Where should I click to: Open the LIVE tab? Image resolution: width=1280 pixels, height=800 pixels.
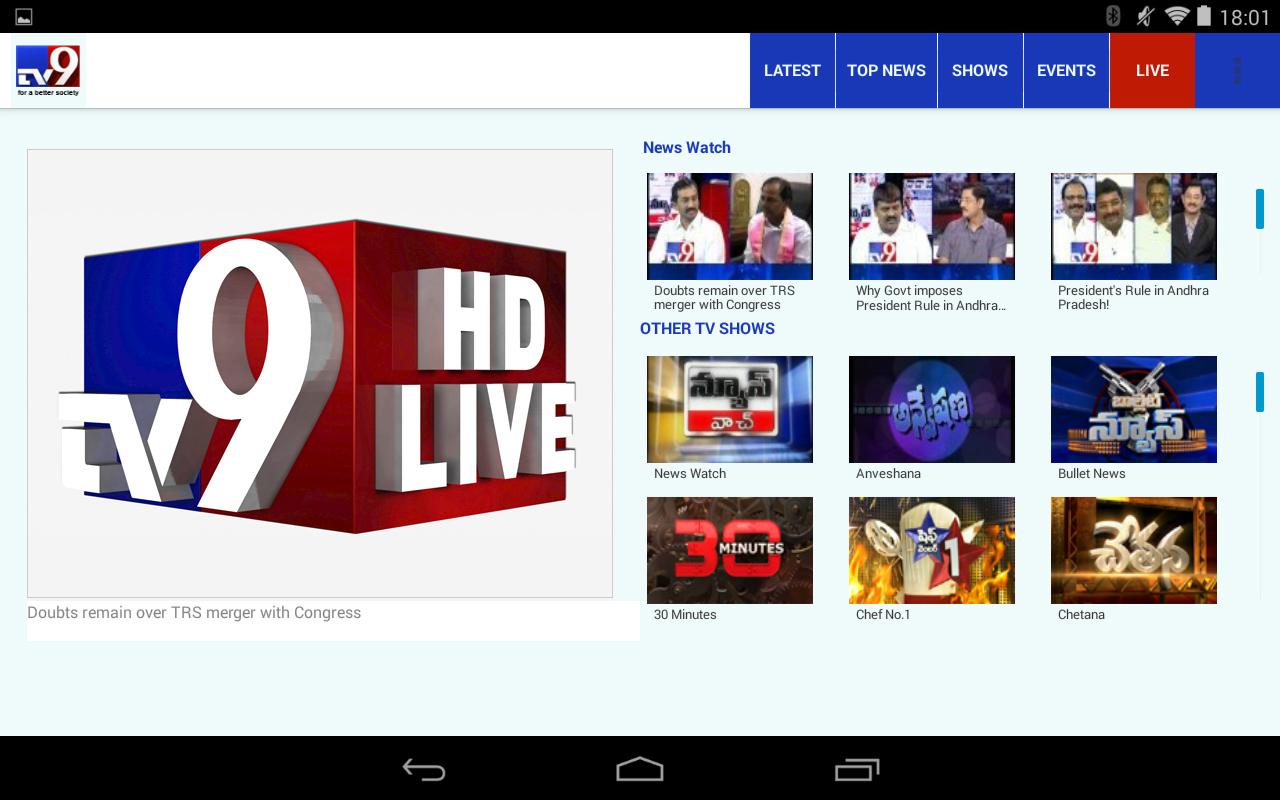click(x=1152, y=70)
